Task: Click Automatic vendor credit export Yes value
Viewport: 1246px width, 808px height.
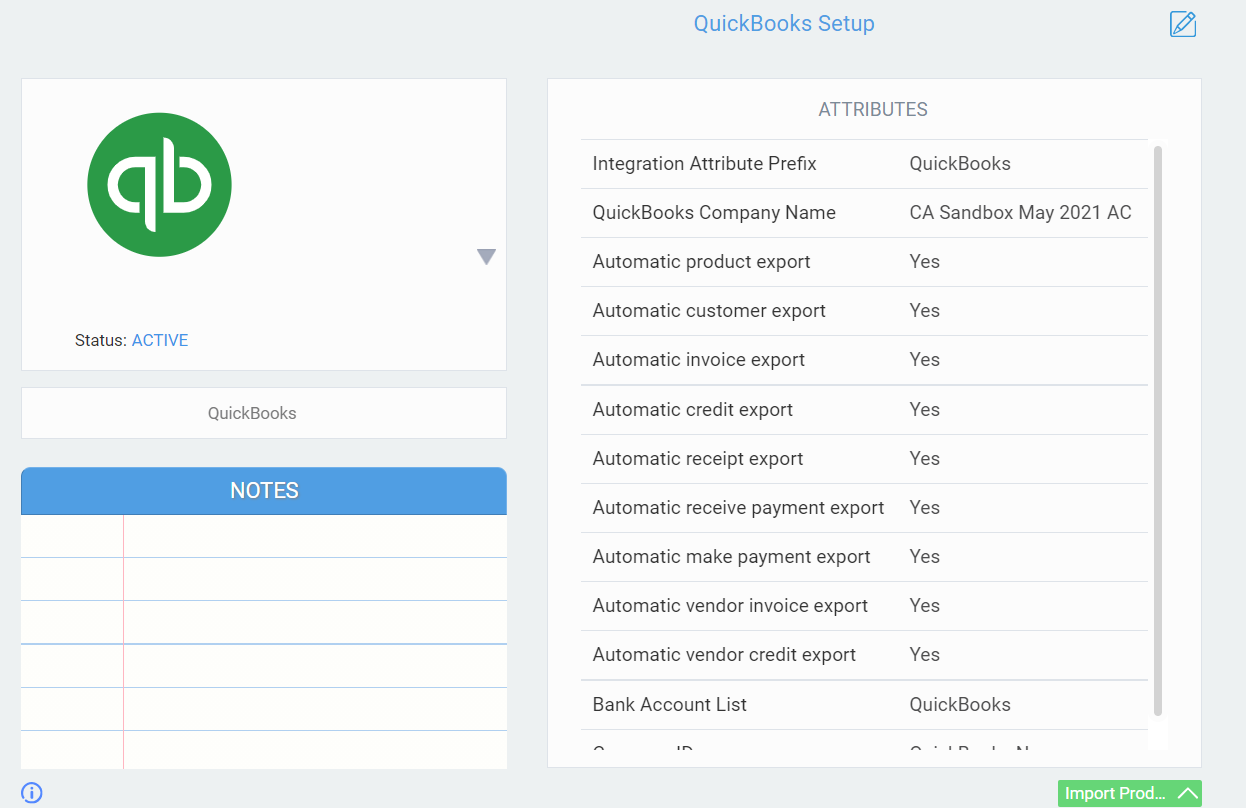Action: pos(924,655)
